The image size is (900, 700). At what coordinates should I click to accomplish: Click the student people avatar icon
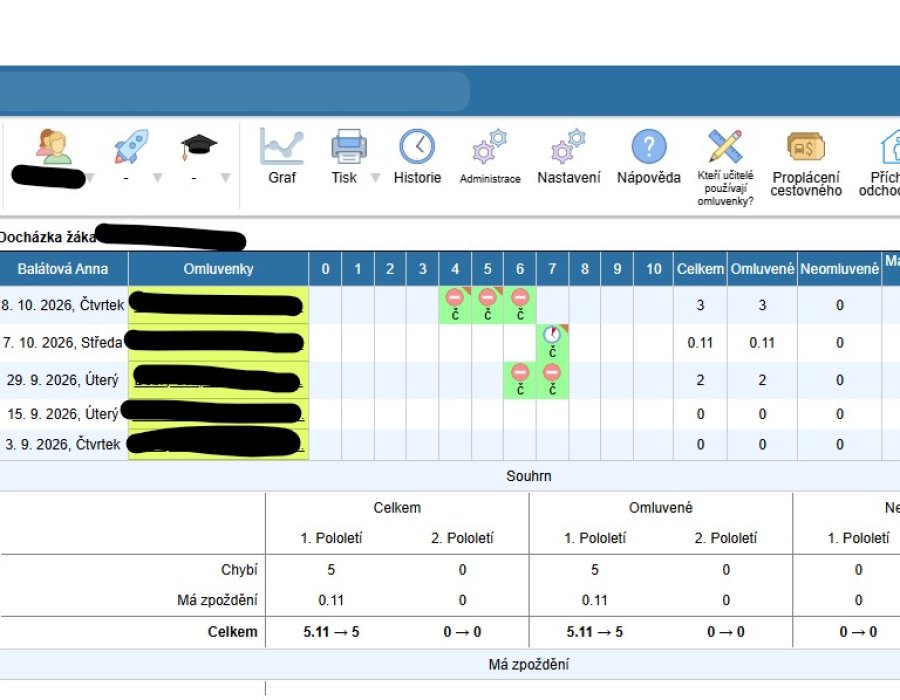point(53,147)
